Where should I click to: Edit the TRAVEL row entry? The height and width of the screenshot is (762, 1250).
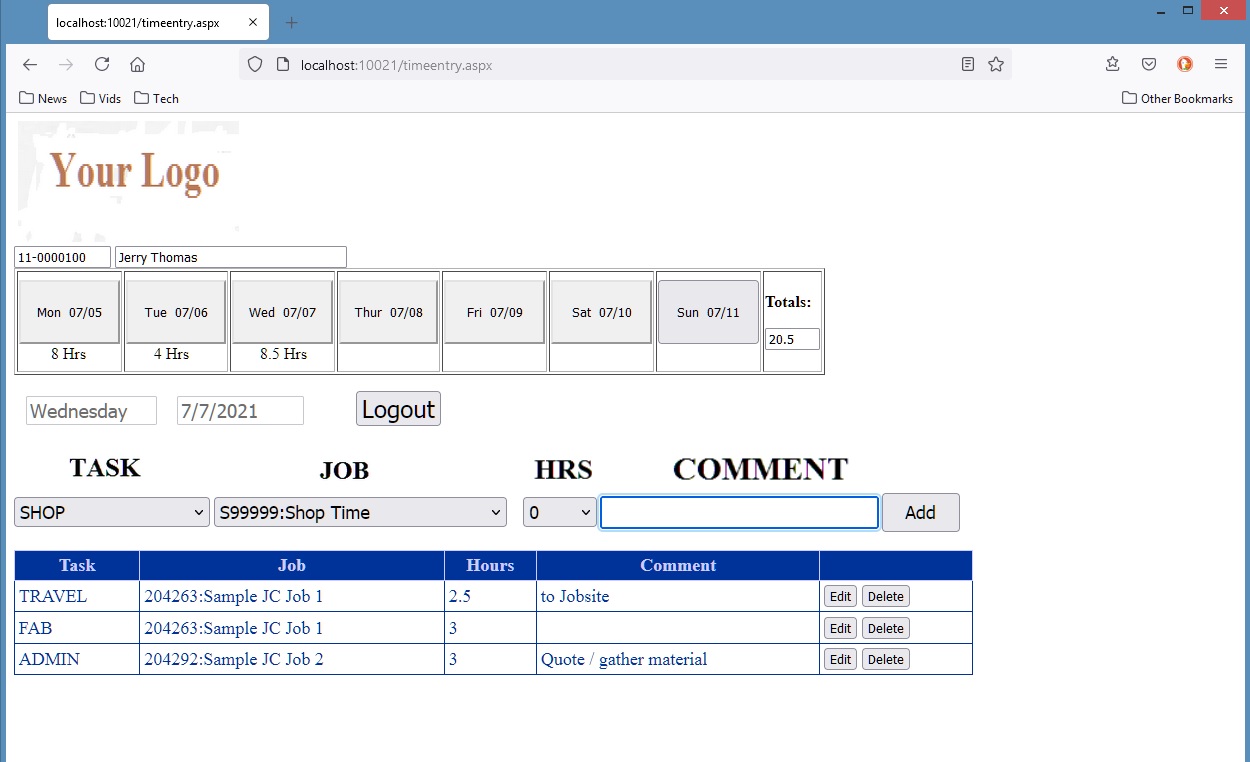click(840, 596)
